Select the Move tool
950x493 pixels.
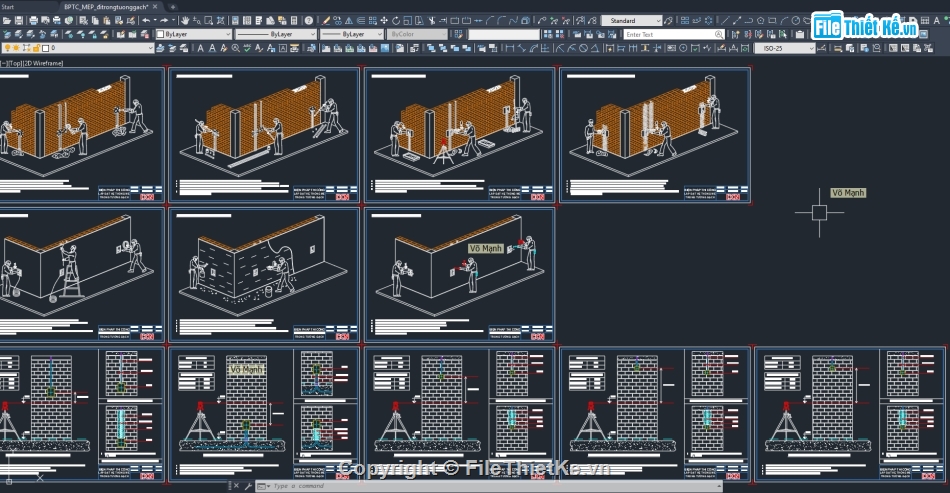pyautogui.click(x=384, y=21)
